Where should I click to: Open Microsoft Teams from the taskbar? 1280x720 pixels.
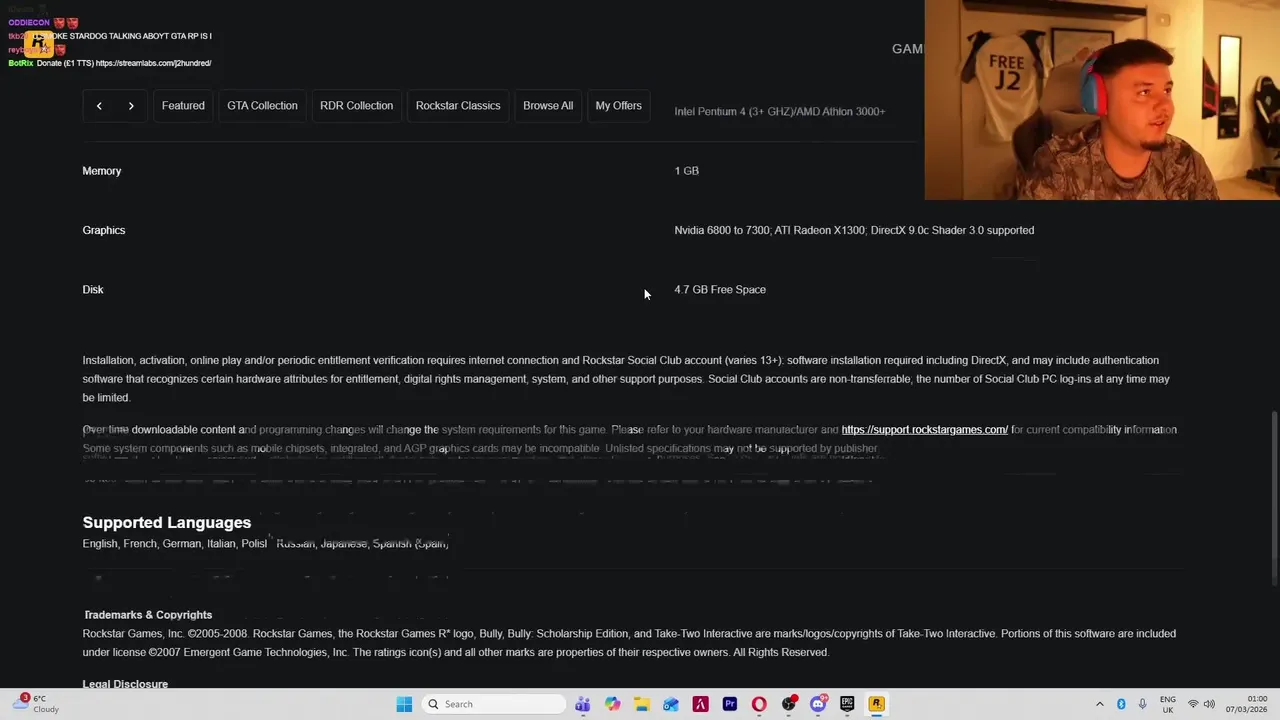(582, 704)
